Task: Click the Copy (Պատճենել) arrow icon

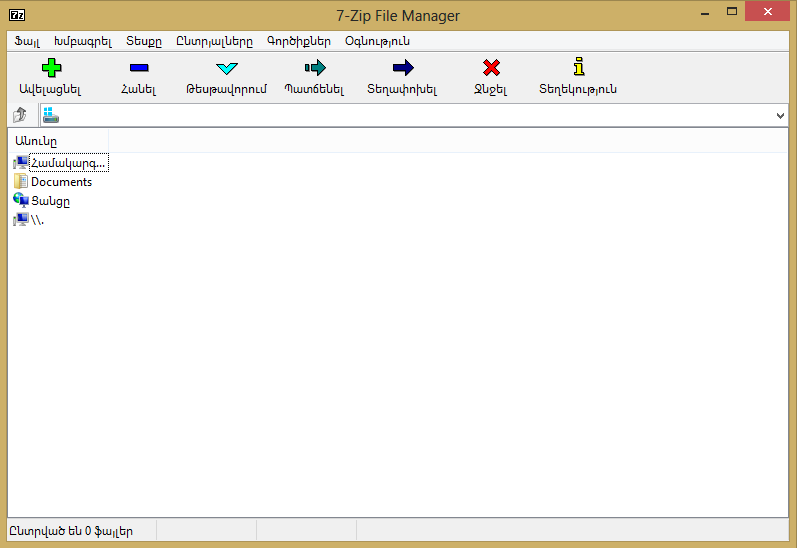Action: (315, 68)
